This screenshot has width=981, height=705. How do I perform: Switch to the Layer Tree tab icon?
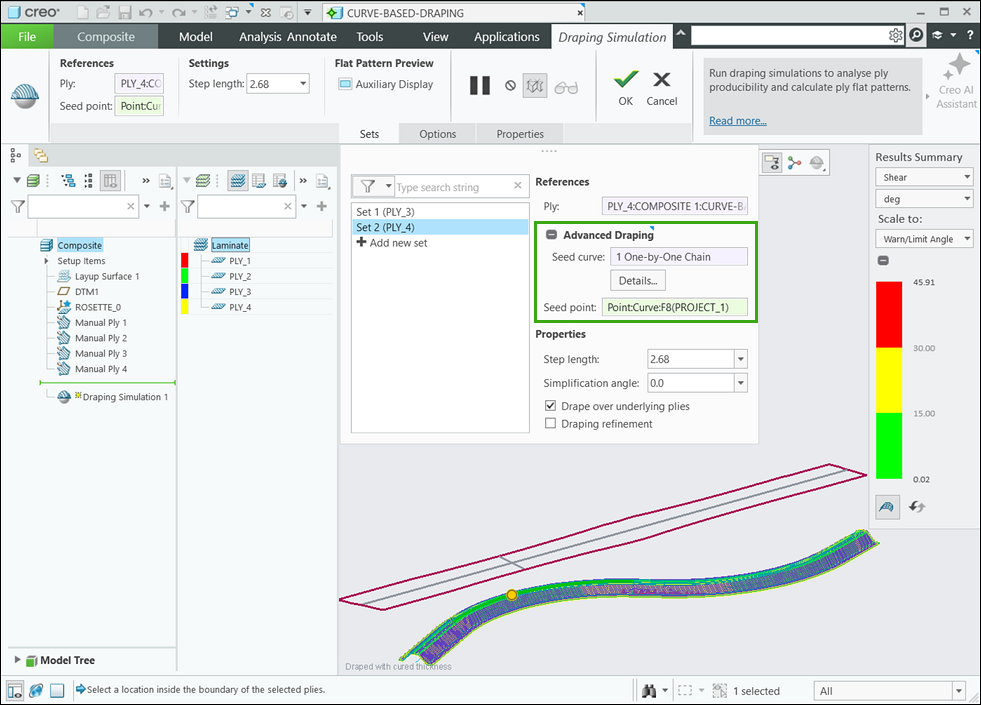41,155
